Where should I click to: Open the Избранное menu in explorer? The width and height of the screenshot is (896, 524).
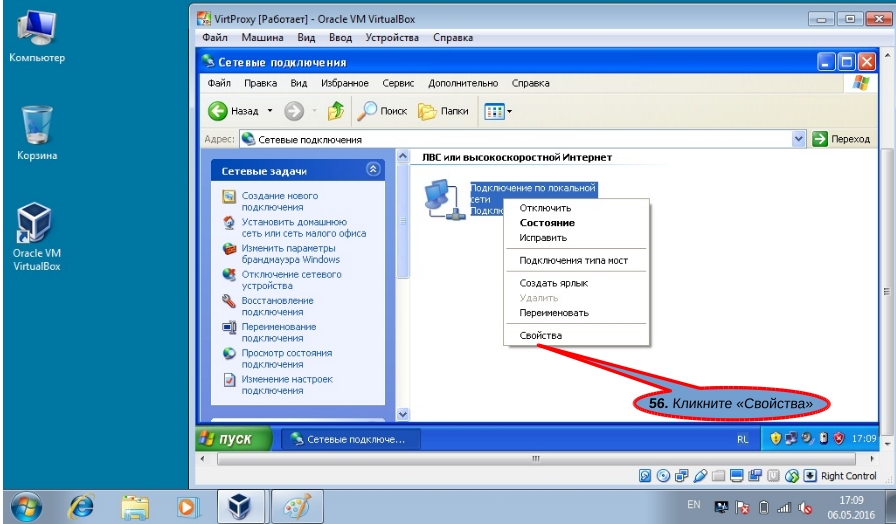345,83
